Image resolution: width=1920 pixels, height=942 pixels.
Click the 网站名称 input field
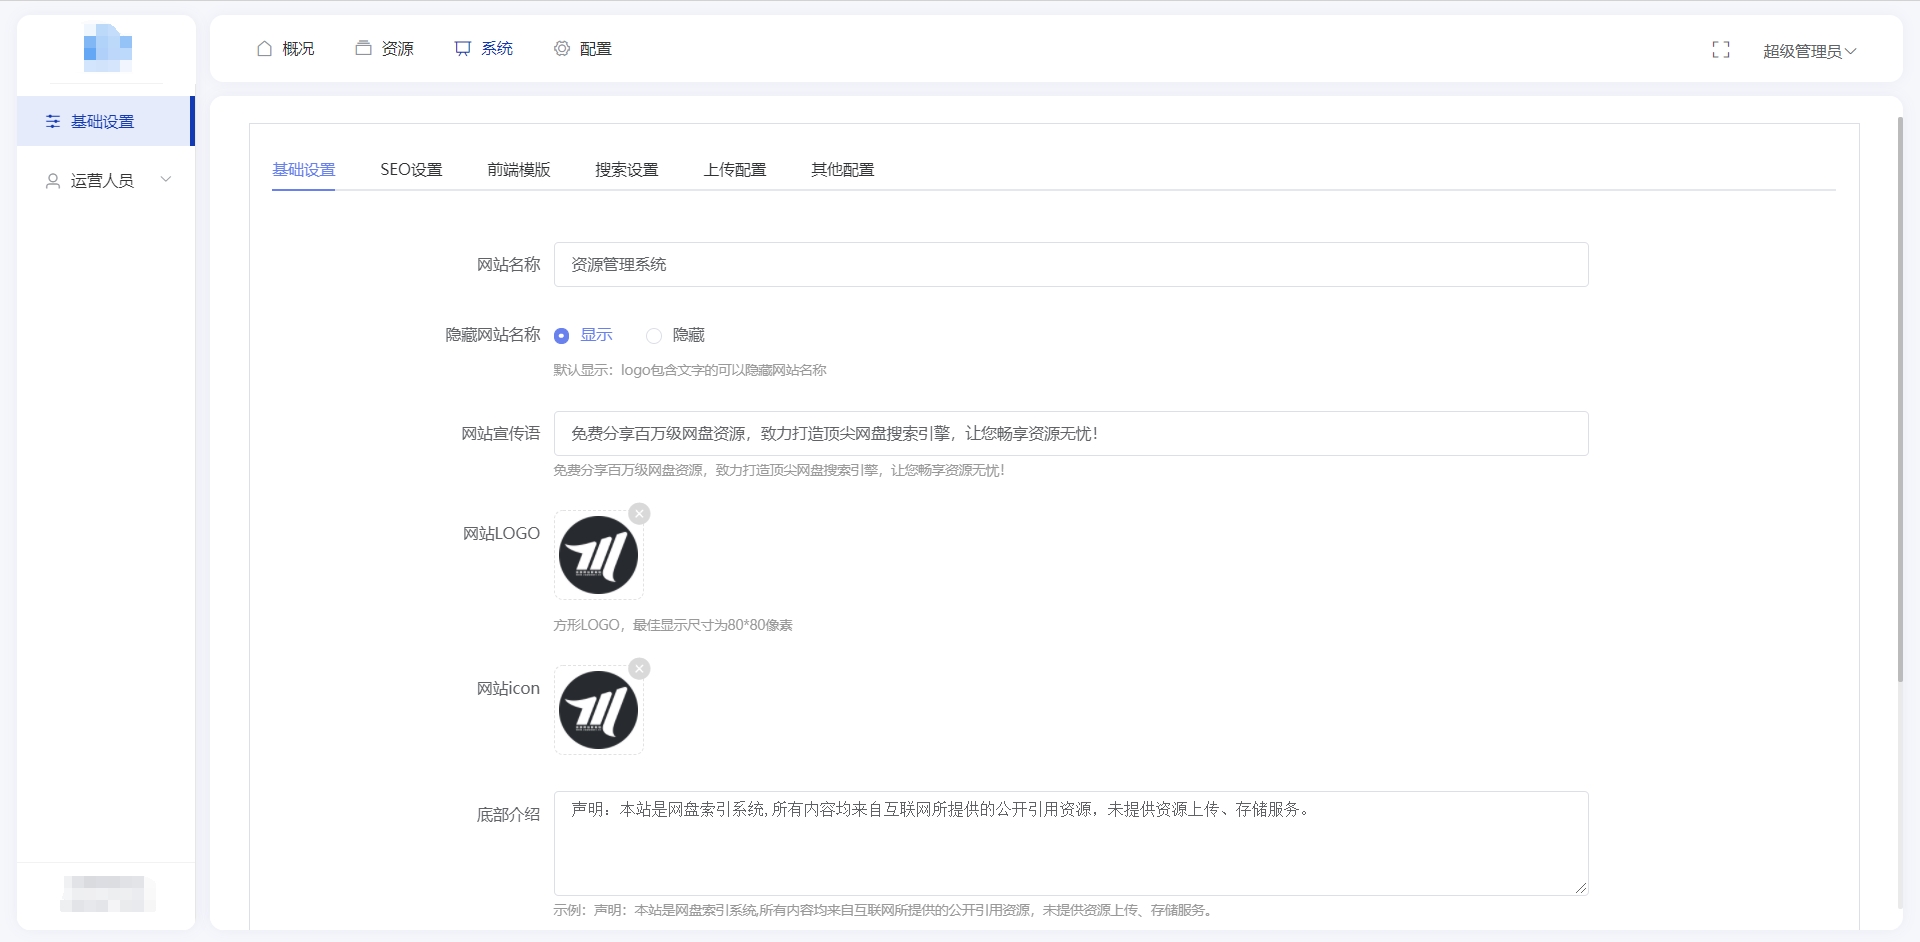coord(1070,265)
